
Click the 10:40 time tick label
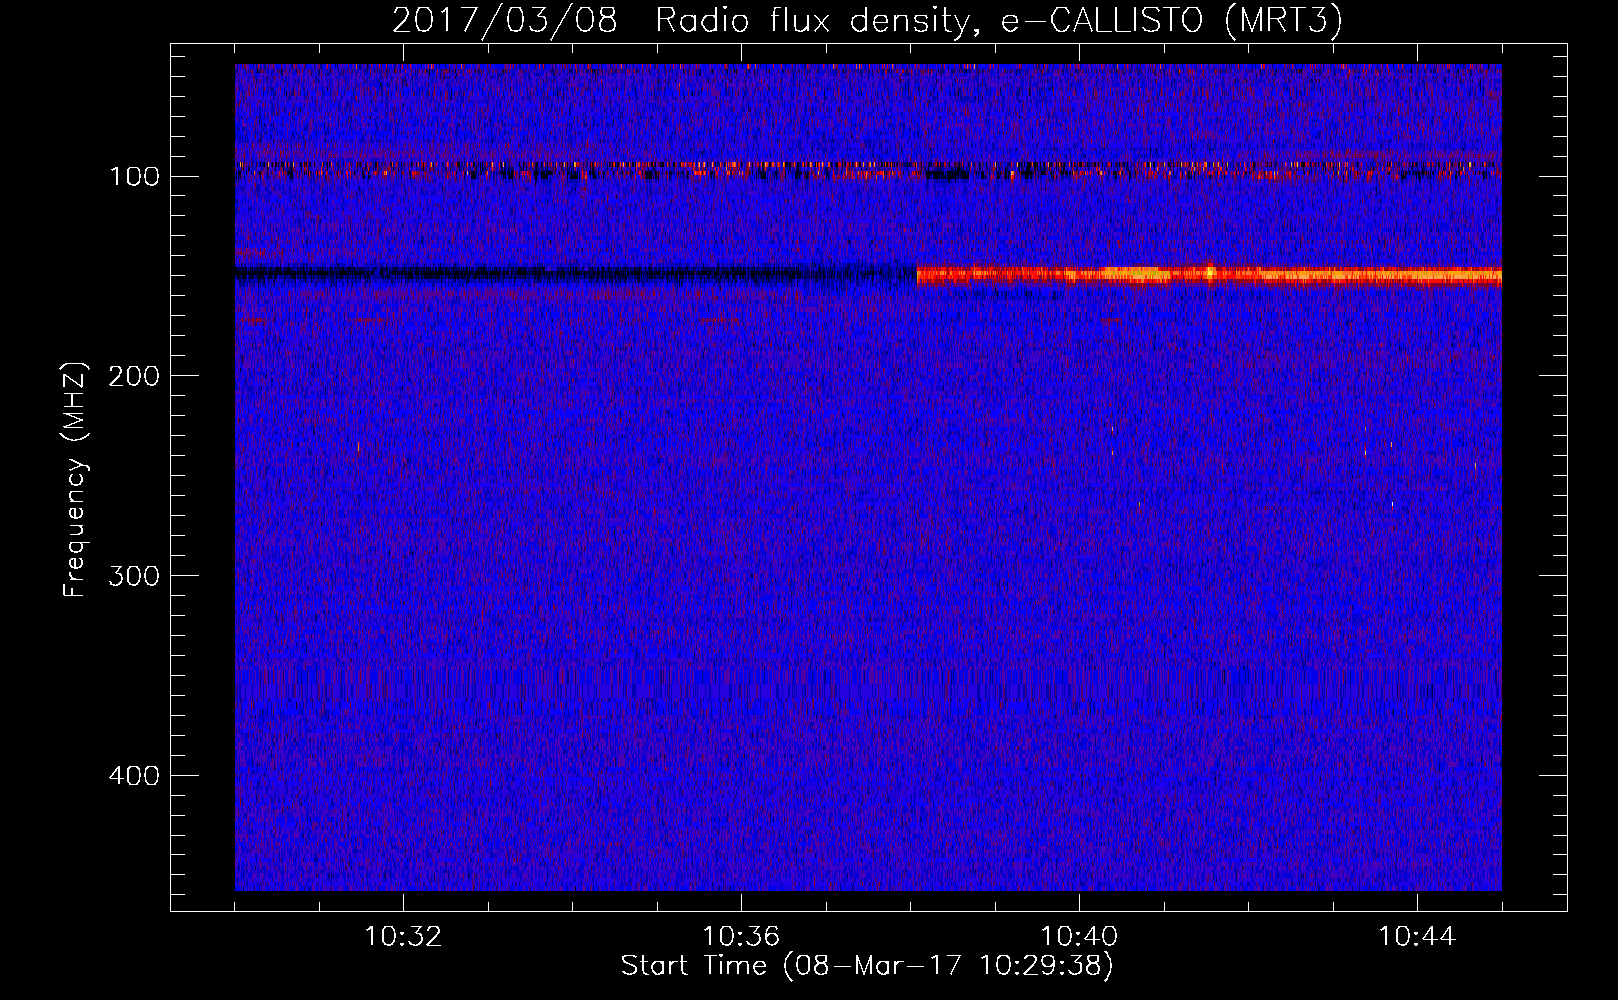(1079, 937)
